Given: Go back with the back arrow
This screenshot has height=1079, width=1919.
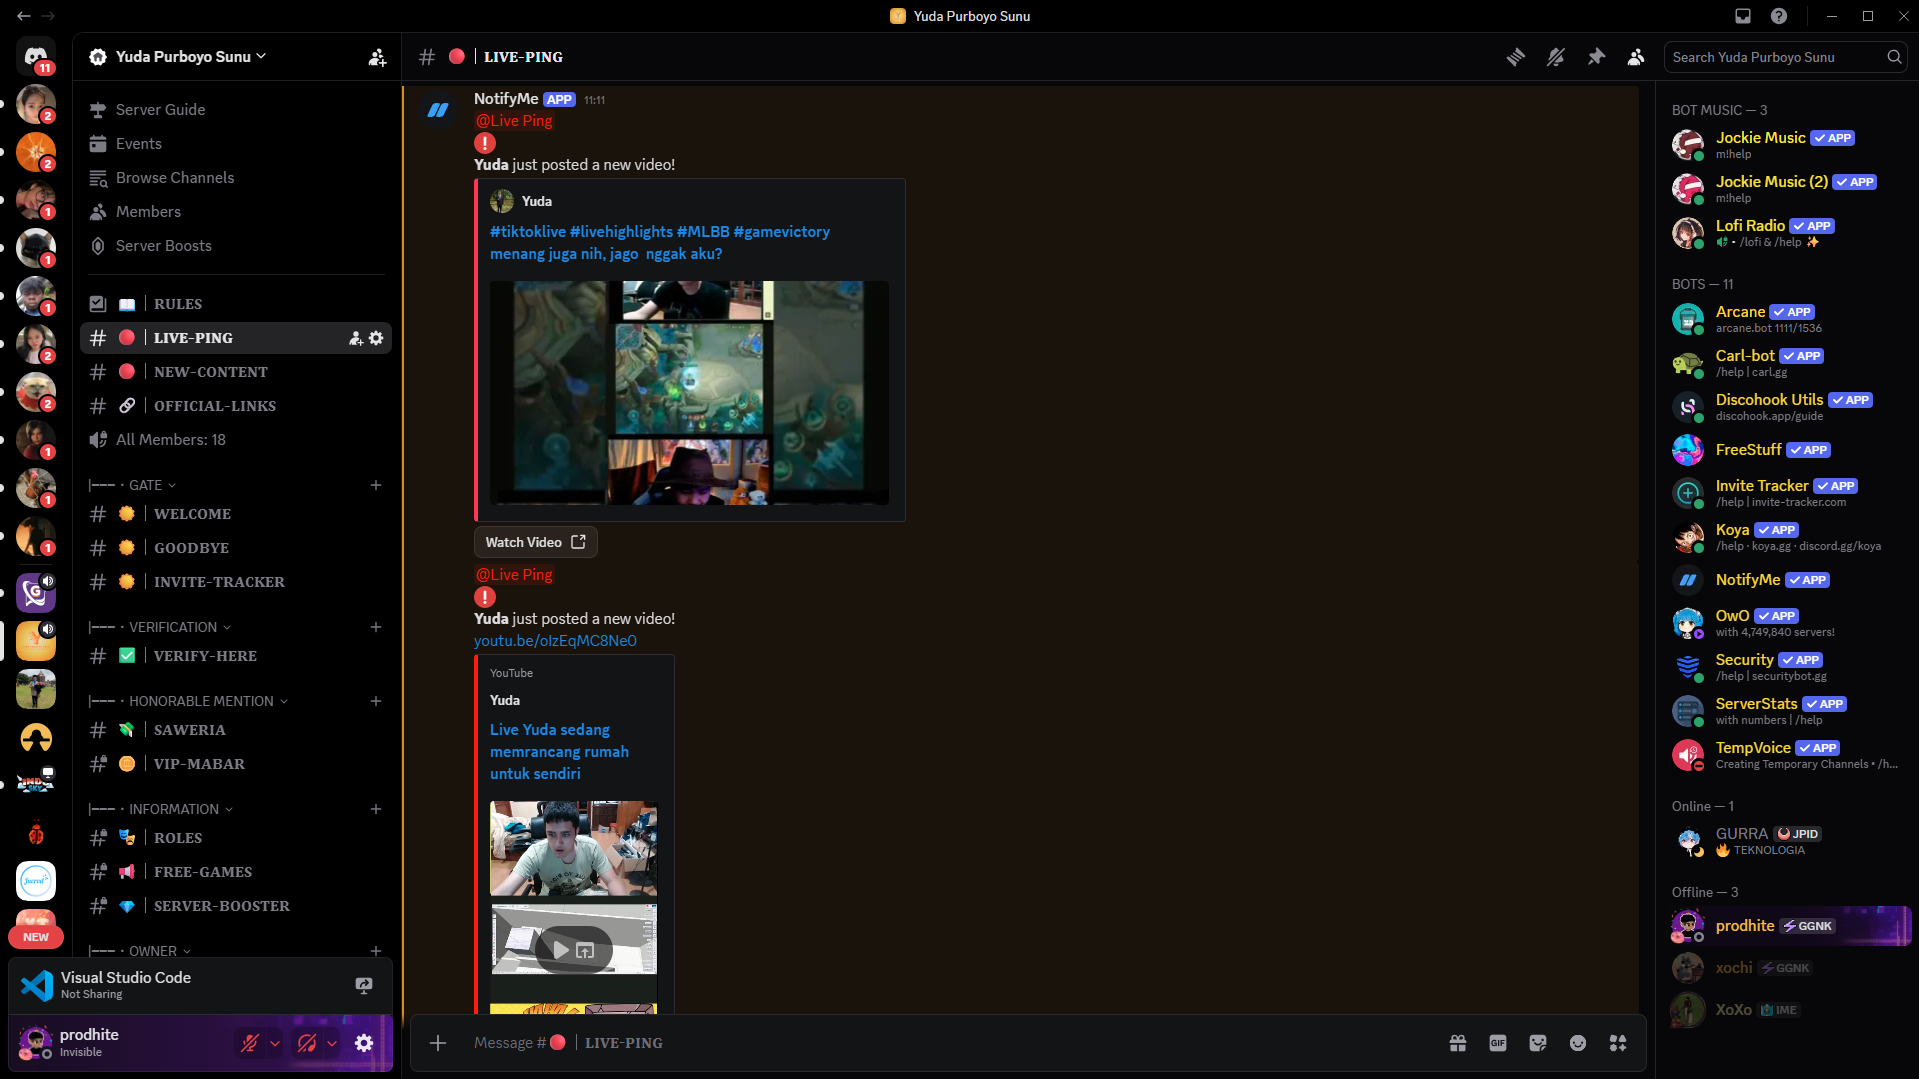Looking at the screenshot, I should (23, 16).
